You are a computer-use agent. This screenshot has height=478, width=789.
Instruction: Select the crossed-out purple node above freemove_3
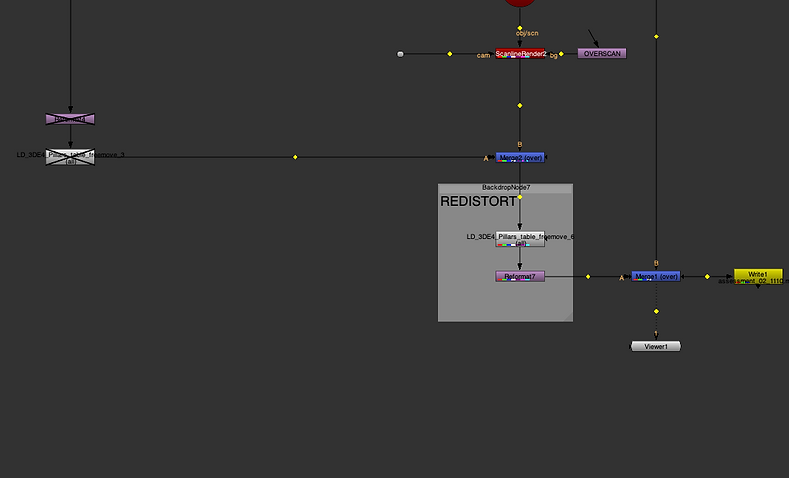coord(70,119)
